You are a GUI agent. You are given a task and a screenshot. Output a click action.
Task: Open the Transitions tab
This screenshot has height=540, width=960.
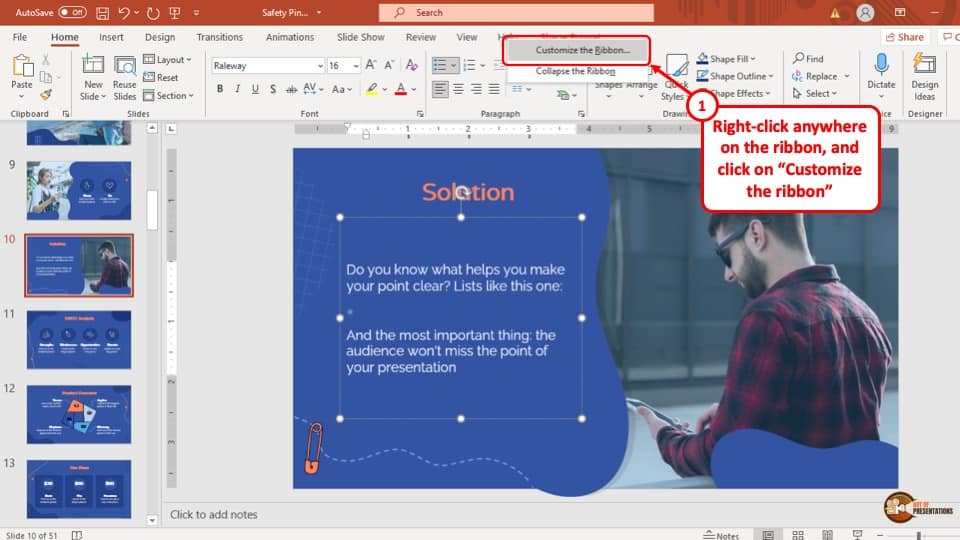(220, 37)
